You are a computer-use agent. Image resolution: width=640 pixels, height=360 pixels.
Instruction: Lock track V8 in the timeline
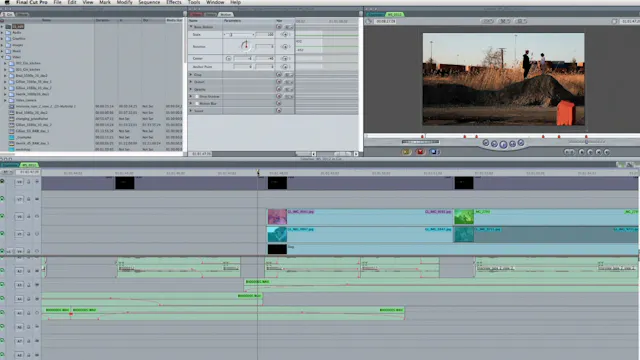click(x=29, y=182)
